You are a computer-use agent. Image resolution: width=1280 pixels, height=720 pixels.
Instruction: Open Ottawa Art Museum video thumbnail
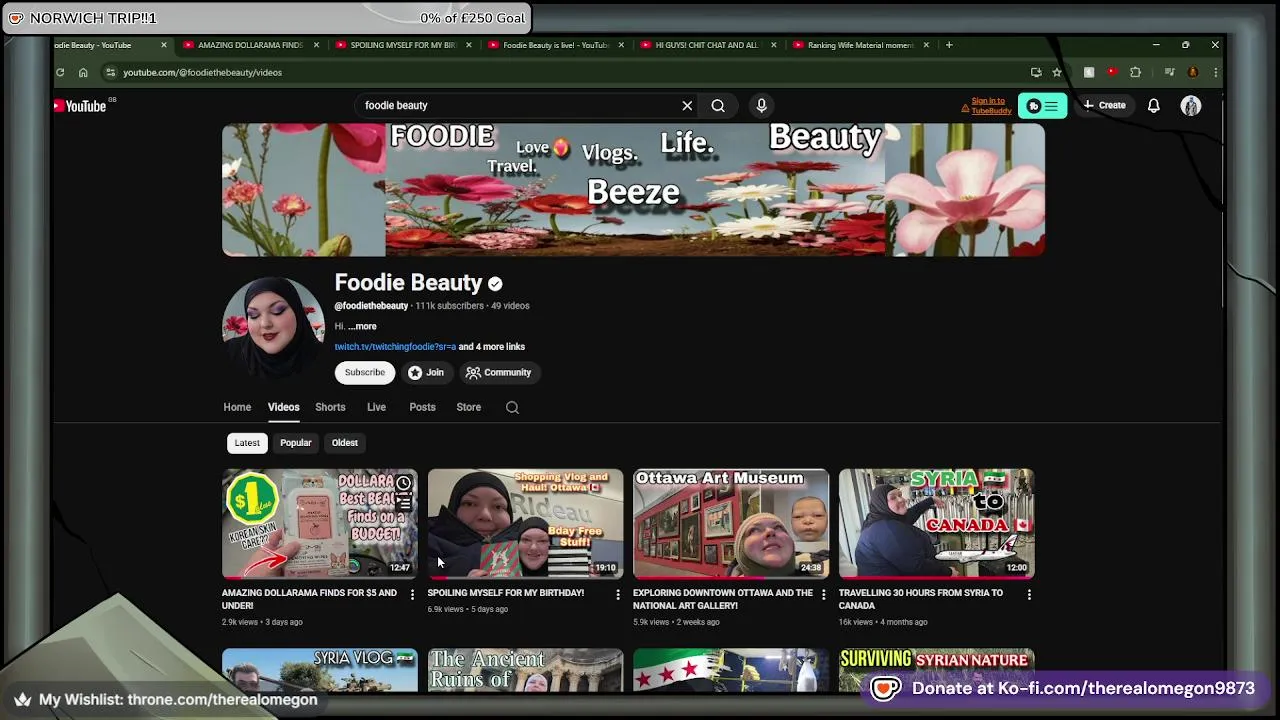(x=731, y=523)
